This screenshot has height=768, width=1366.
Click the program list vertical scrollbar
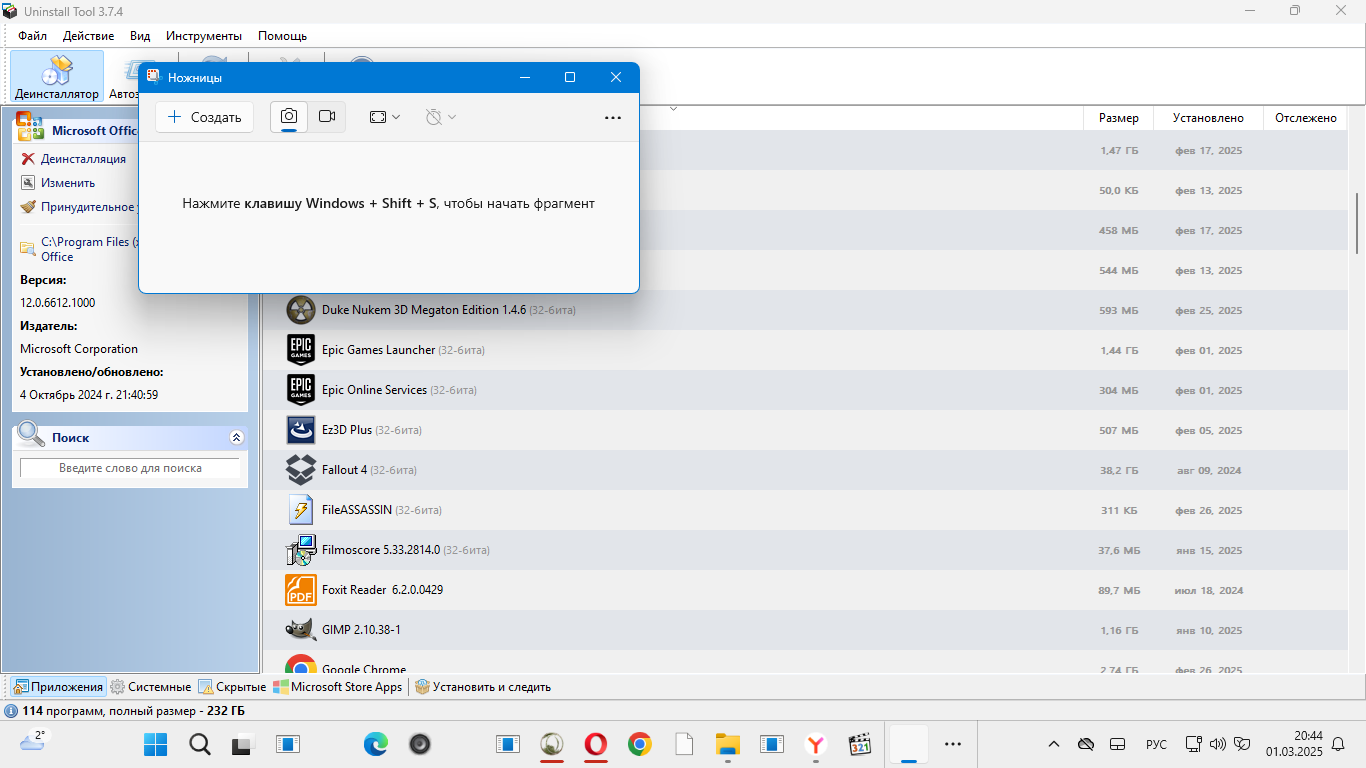pos(1357,223)
